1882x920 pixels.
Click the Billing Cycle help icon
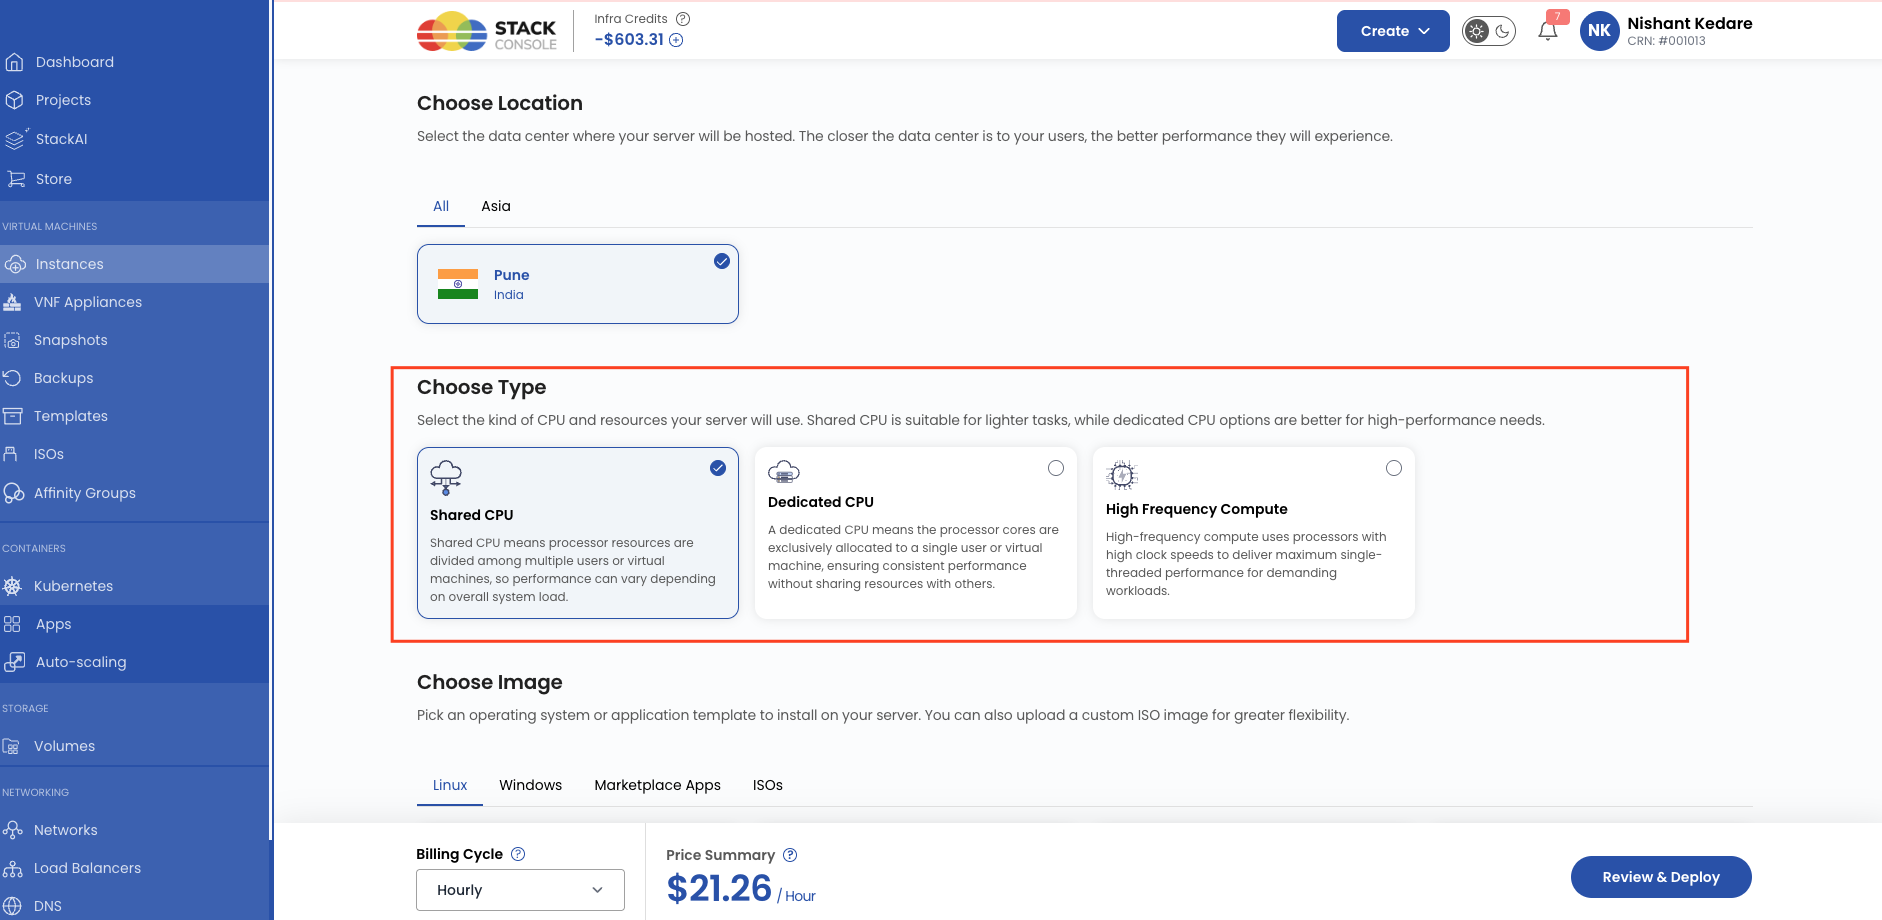point(518,854)
